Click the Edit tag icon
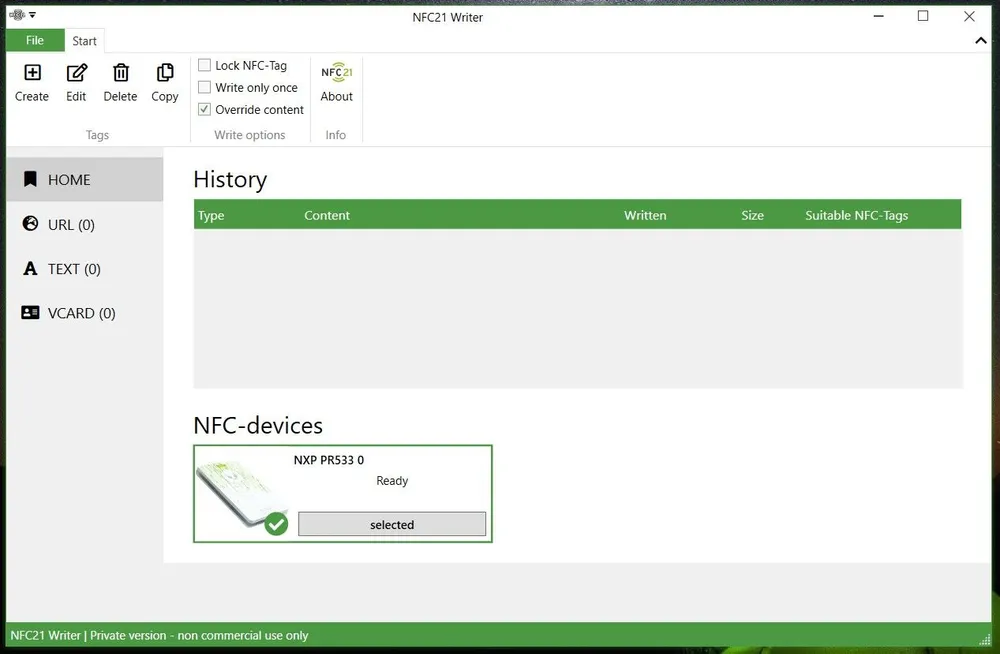 [x=76, y=75]
